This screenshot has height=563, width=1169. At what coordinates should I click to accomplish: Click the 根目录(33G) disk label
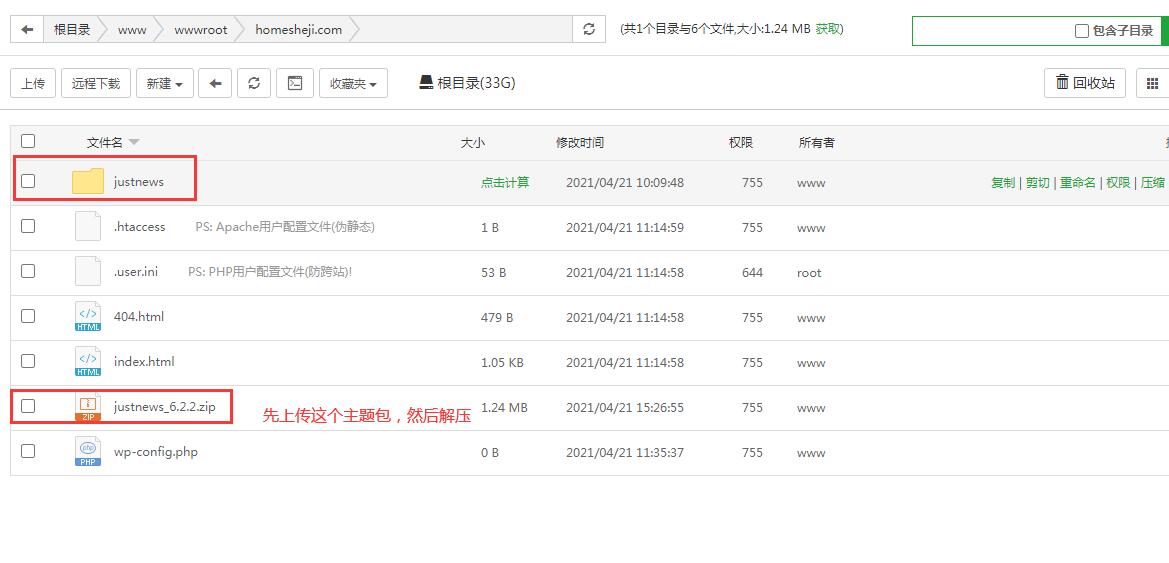coord(476,83)
